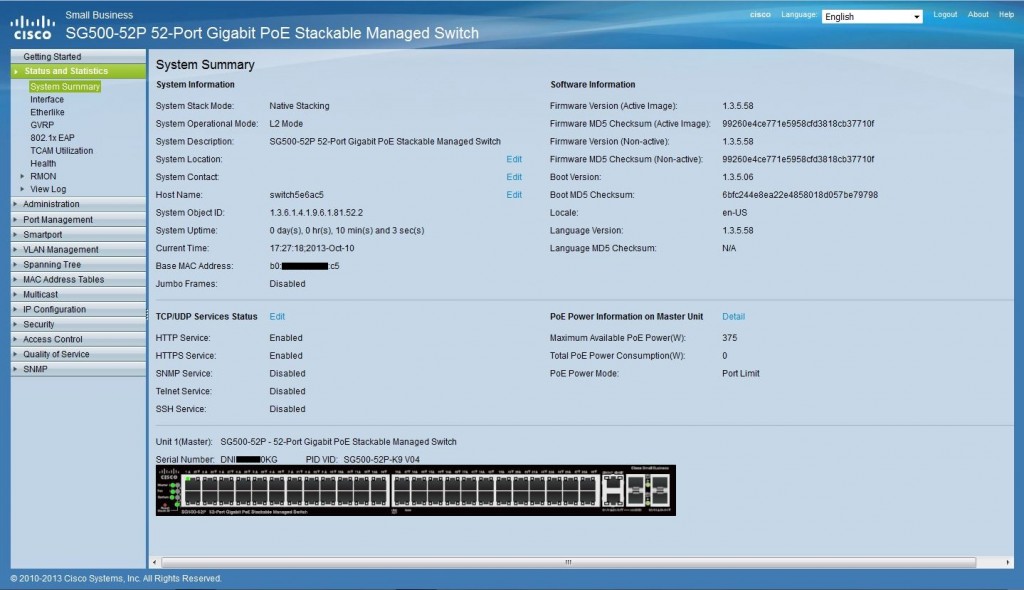Edit the Host Name
Viewport: 1024px width, 590px height.
(x=514, y=195)
